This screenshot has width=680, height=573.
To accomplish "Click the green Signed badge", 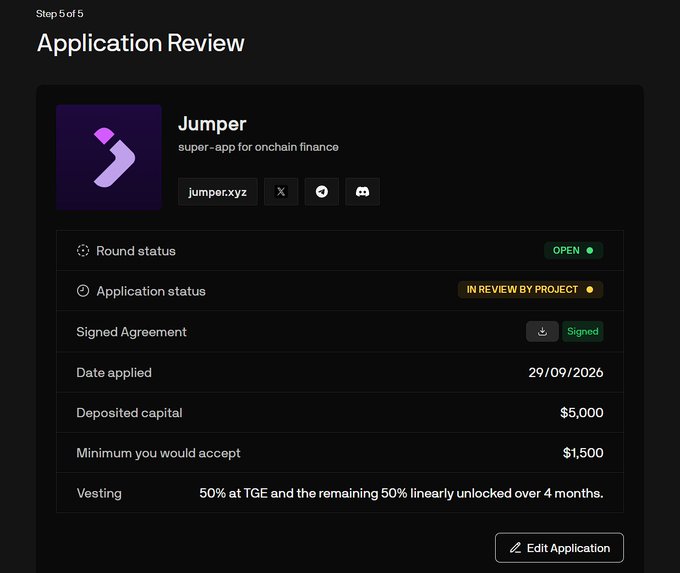I will [x=582, y=331].
